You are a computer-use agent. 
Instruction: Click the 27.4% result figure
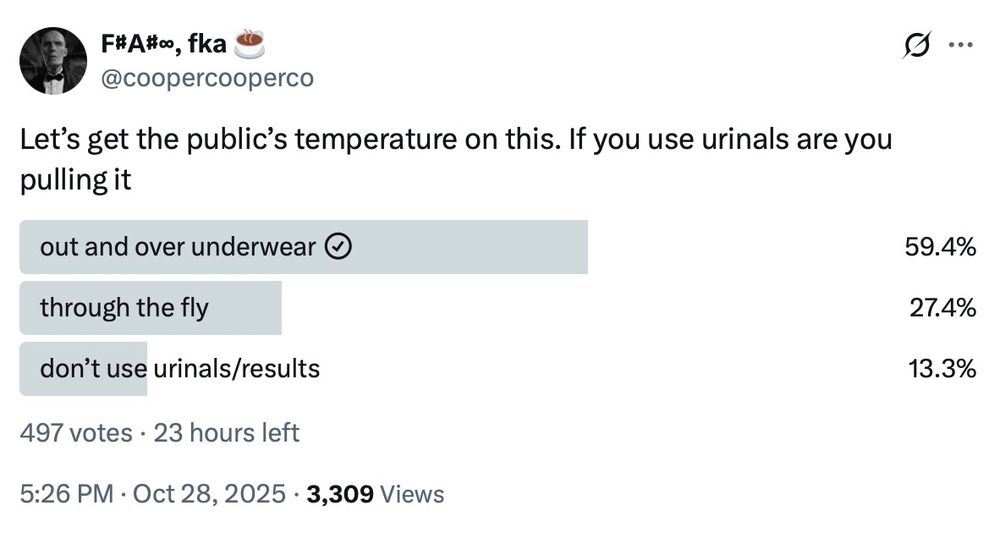941,308
